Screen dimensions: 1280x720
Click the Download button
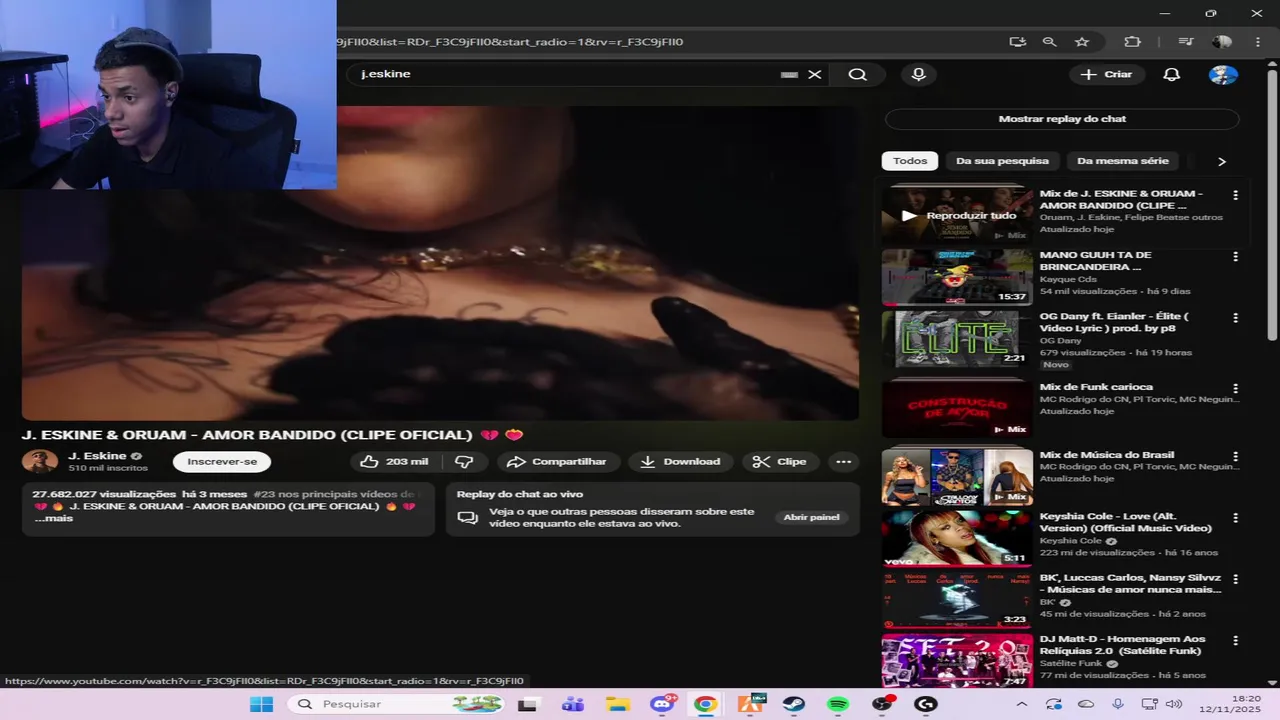(680, 461)
